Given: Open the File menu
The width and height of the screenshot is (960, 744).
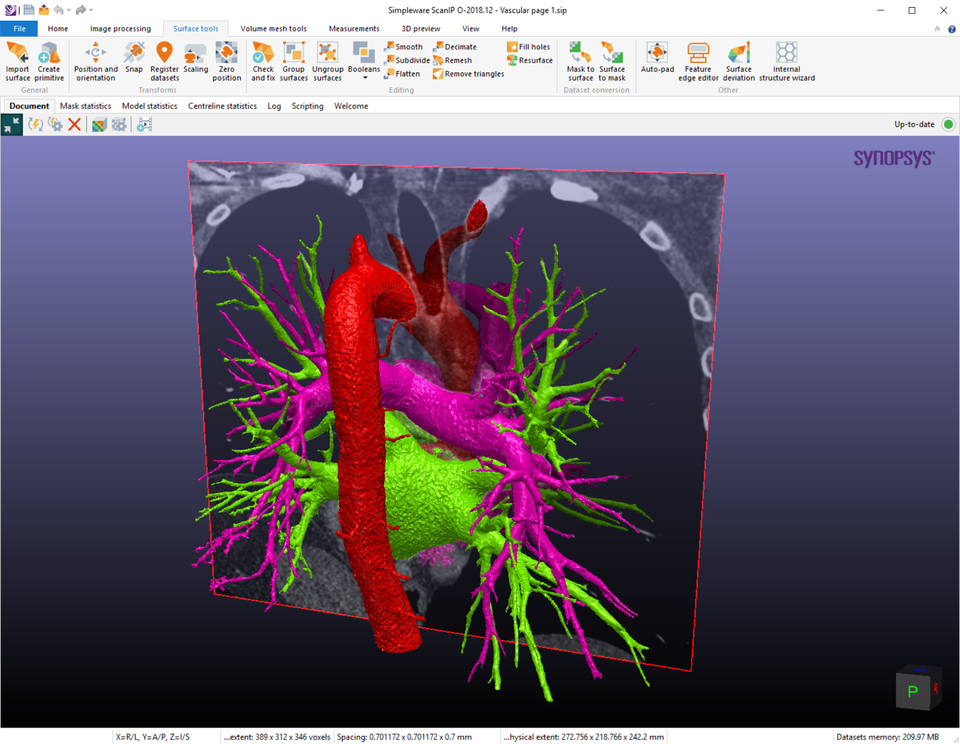Looking at the screenshot, I should coord(19,29).
